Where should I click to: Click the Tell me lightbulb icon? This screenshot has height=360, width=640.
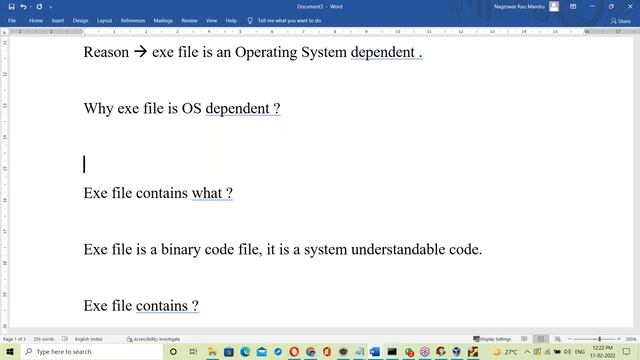(250, 20)
